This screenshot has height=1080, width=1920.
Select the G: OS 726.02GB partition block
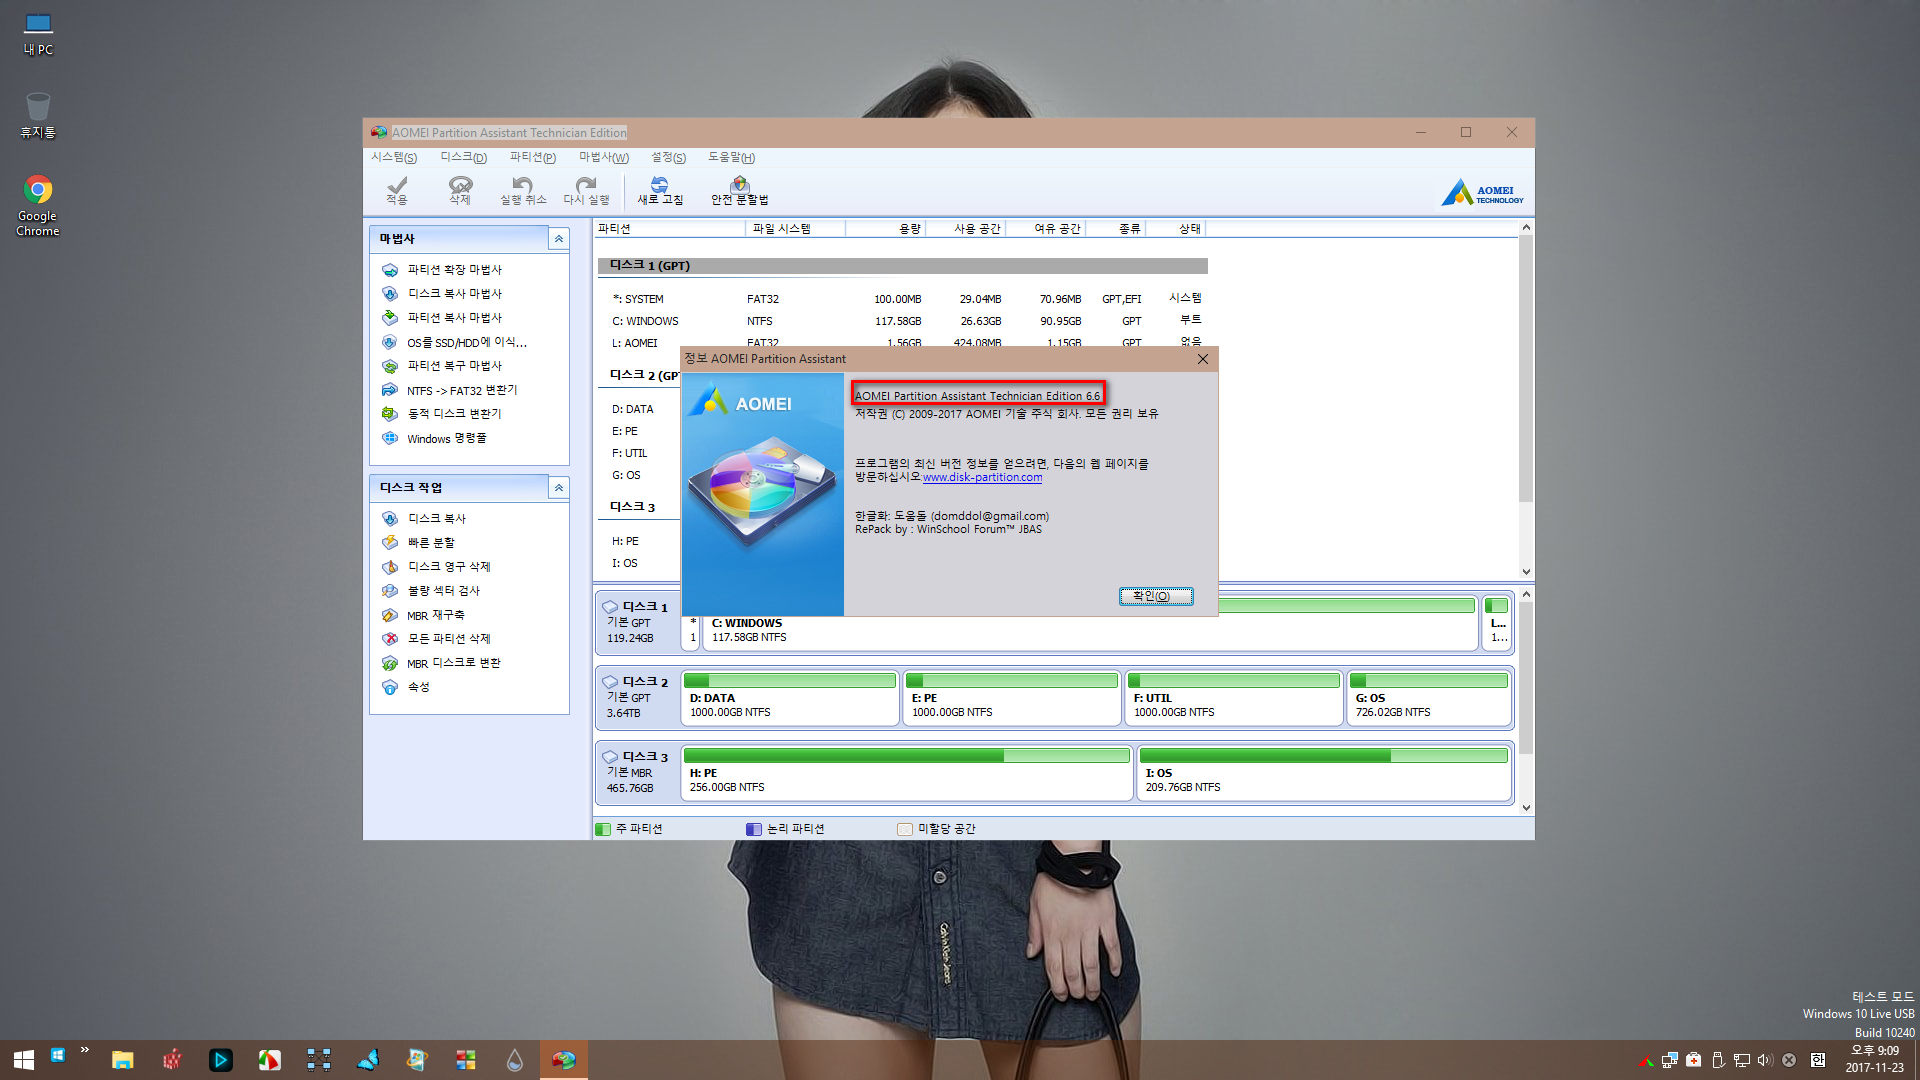[1429, 698]
